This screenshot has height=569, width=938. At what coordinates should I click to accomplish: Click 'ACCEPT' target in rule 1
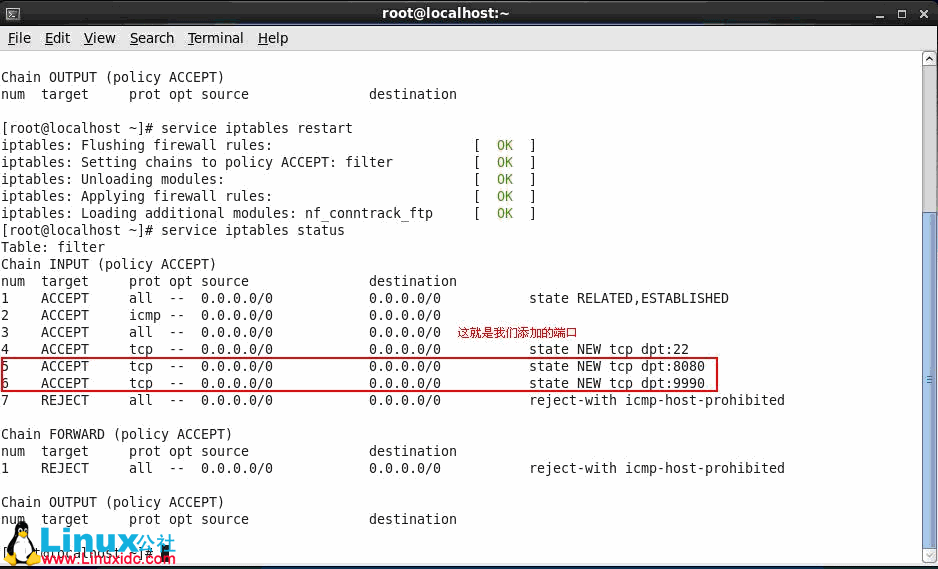pyautogui.click(x=65, y=299)
